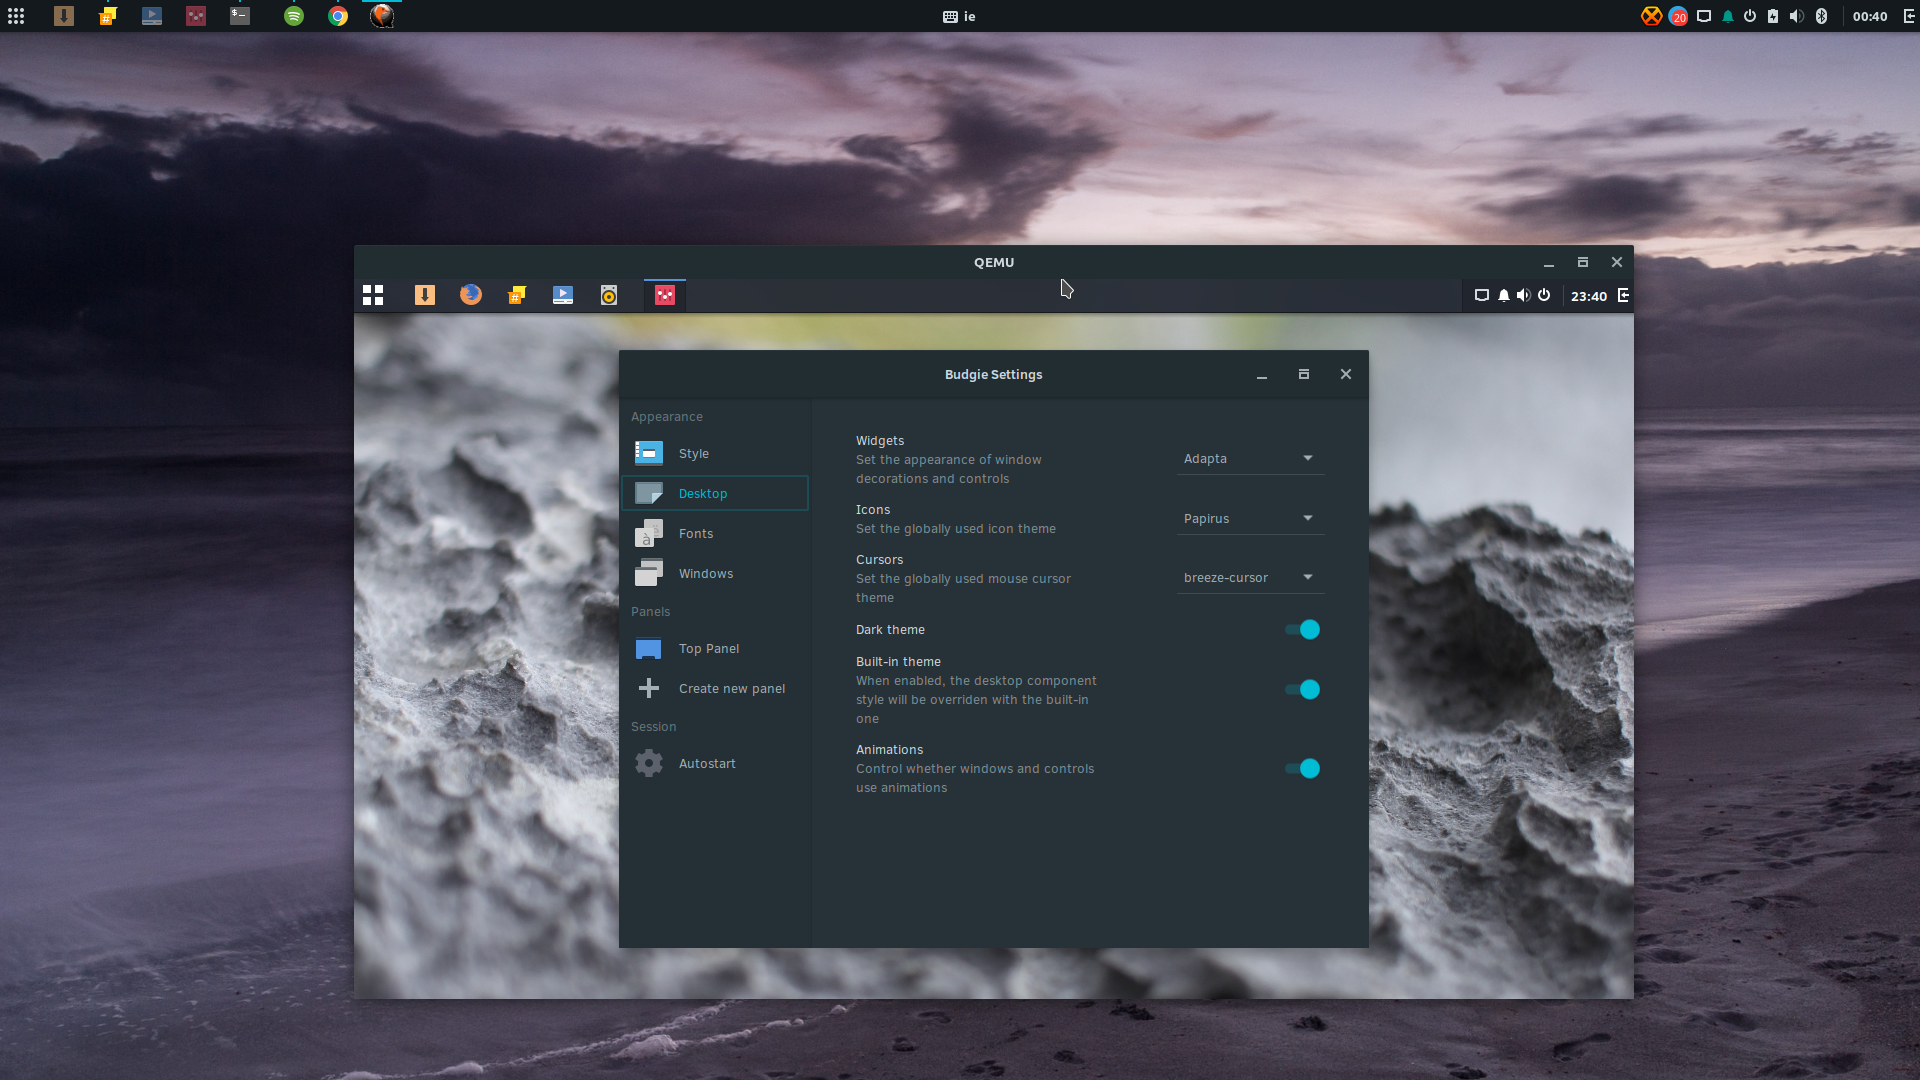Screen dimensions: 1920x1080
Task: Open sticky notes in the QEMU guest panel
Action: tap(517, 295)
